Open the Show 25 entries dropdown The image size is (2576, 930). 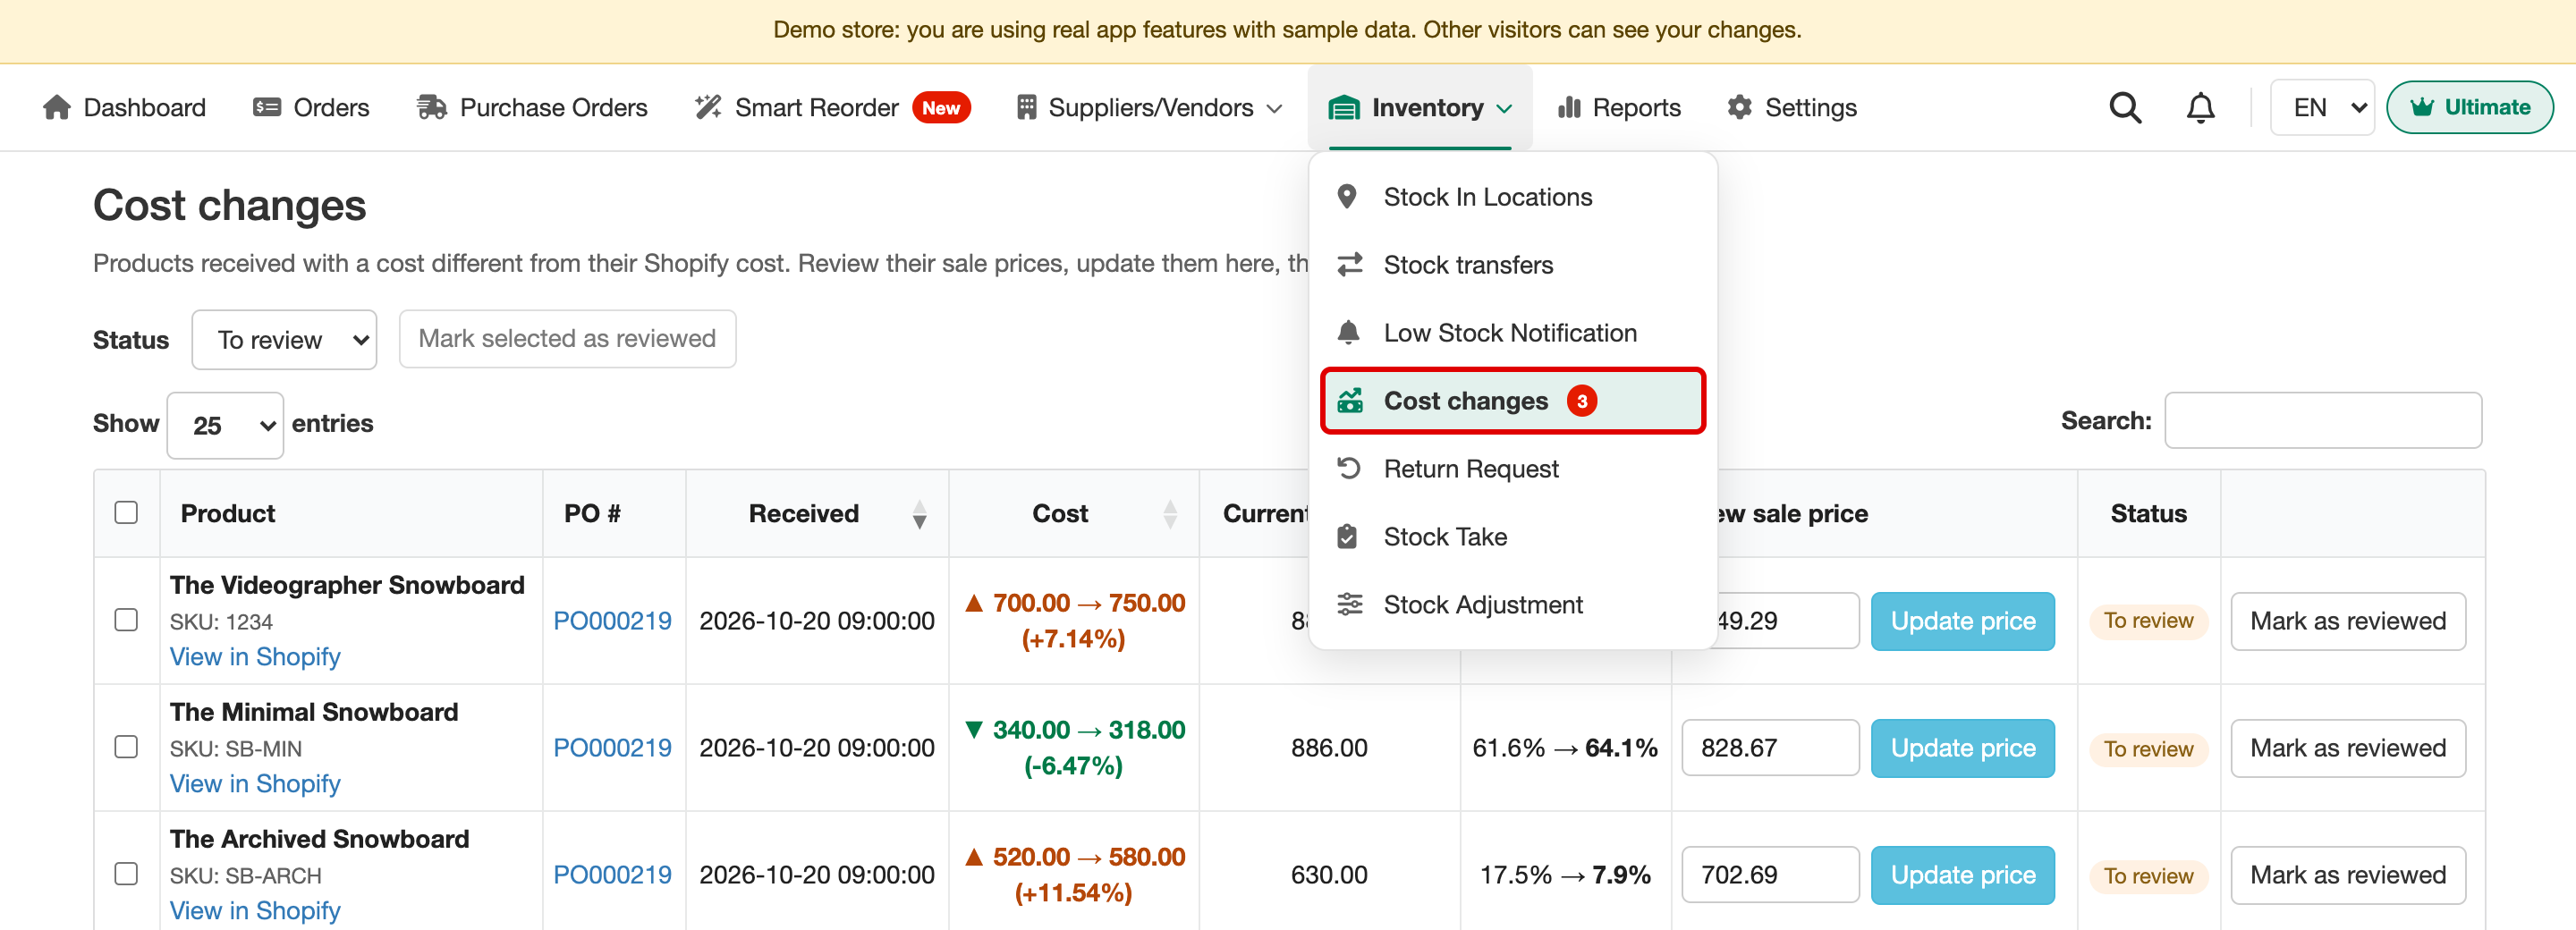coord(225,425)
